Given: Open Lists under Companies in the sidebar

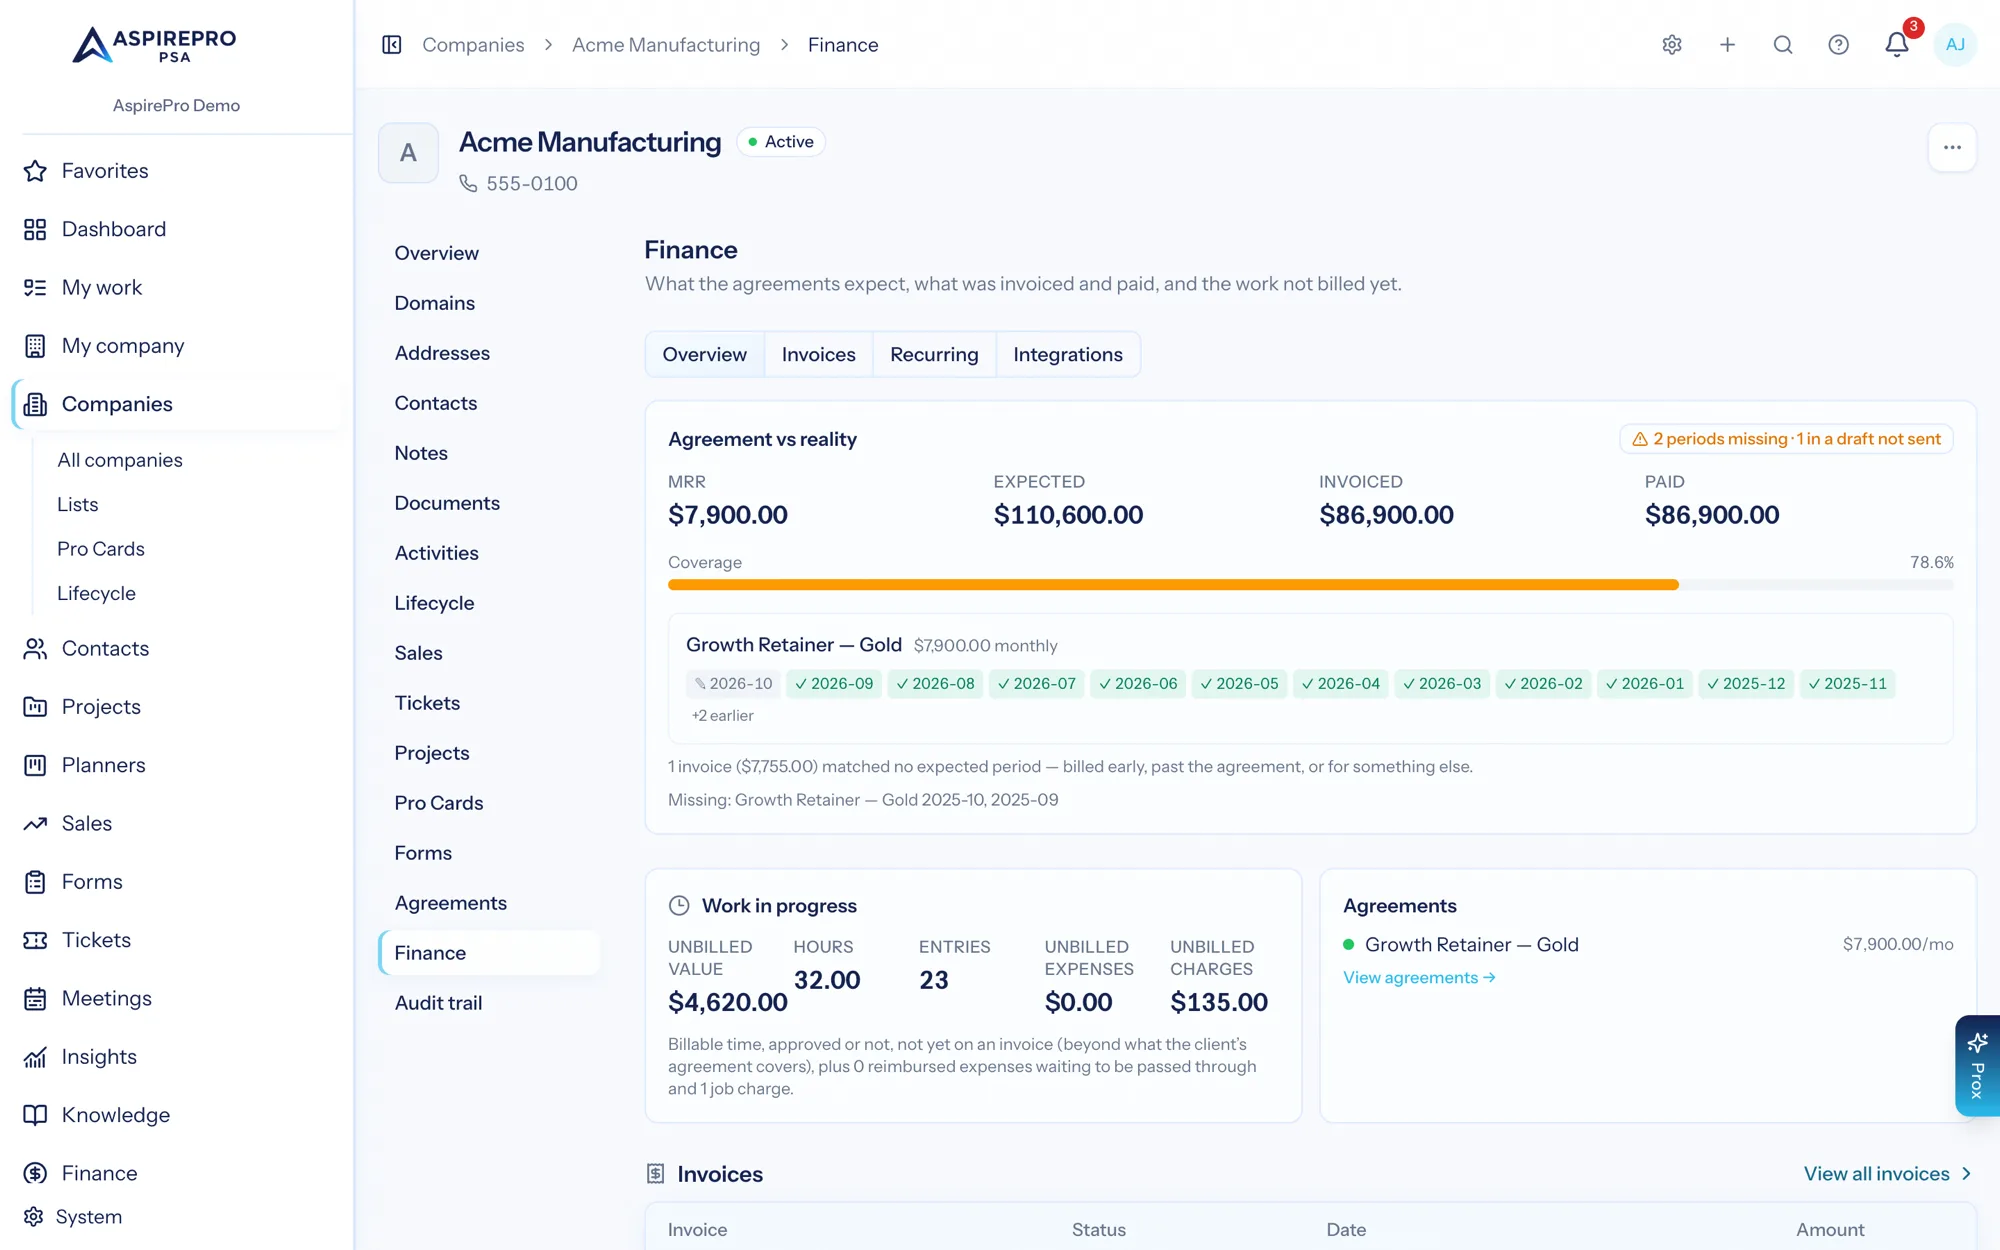Looking at the screenshot, I should [78, 505].
